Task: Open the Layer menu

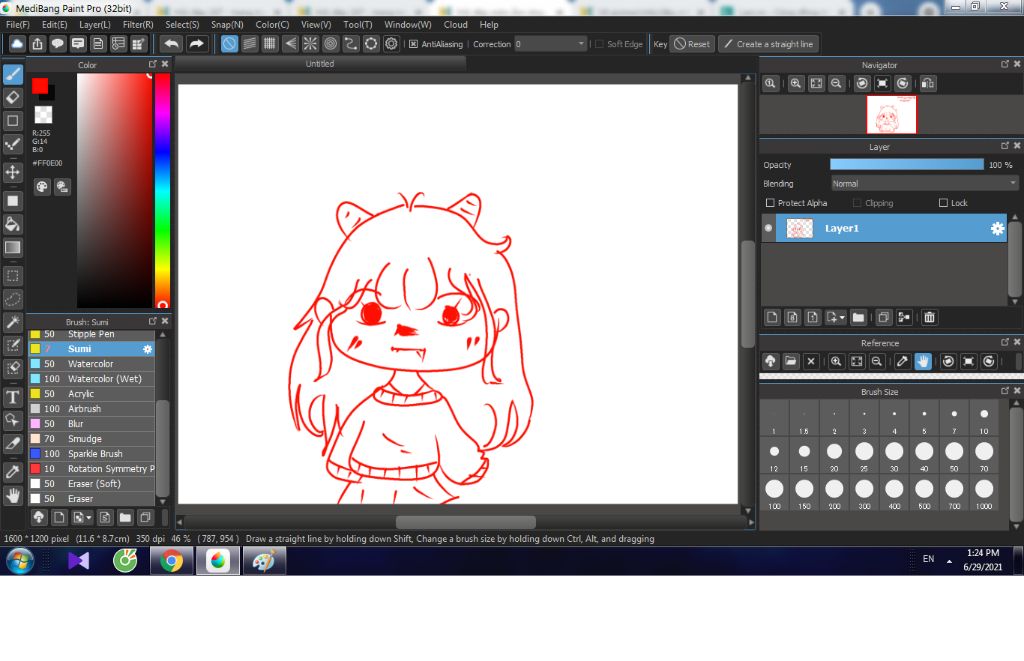Action: tap(95, 25)
